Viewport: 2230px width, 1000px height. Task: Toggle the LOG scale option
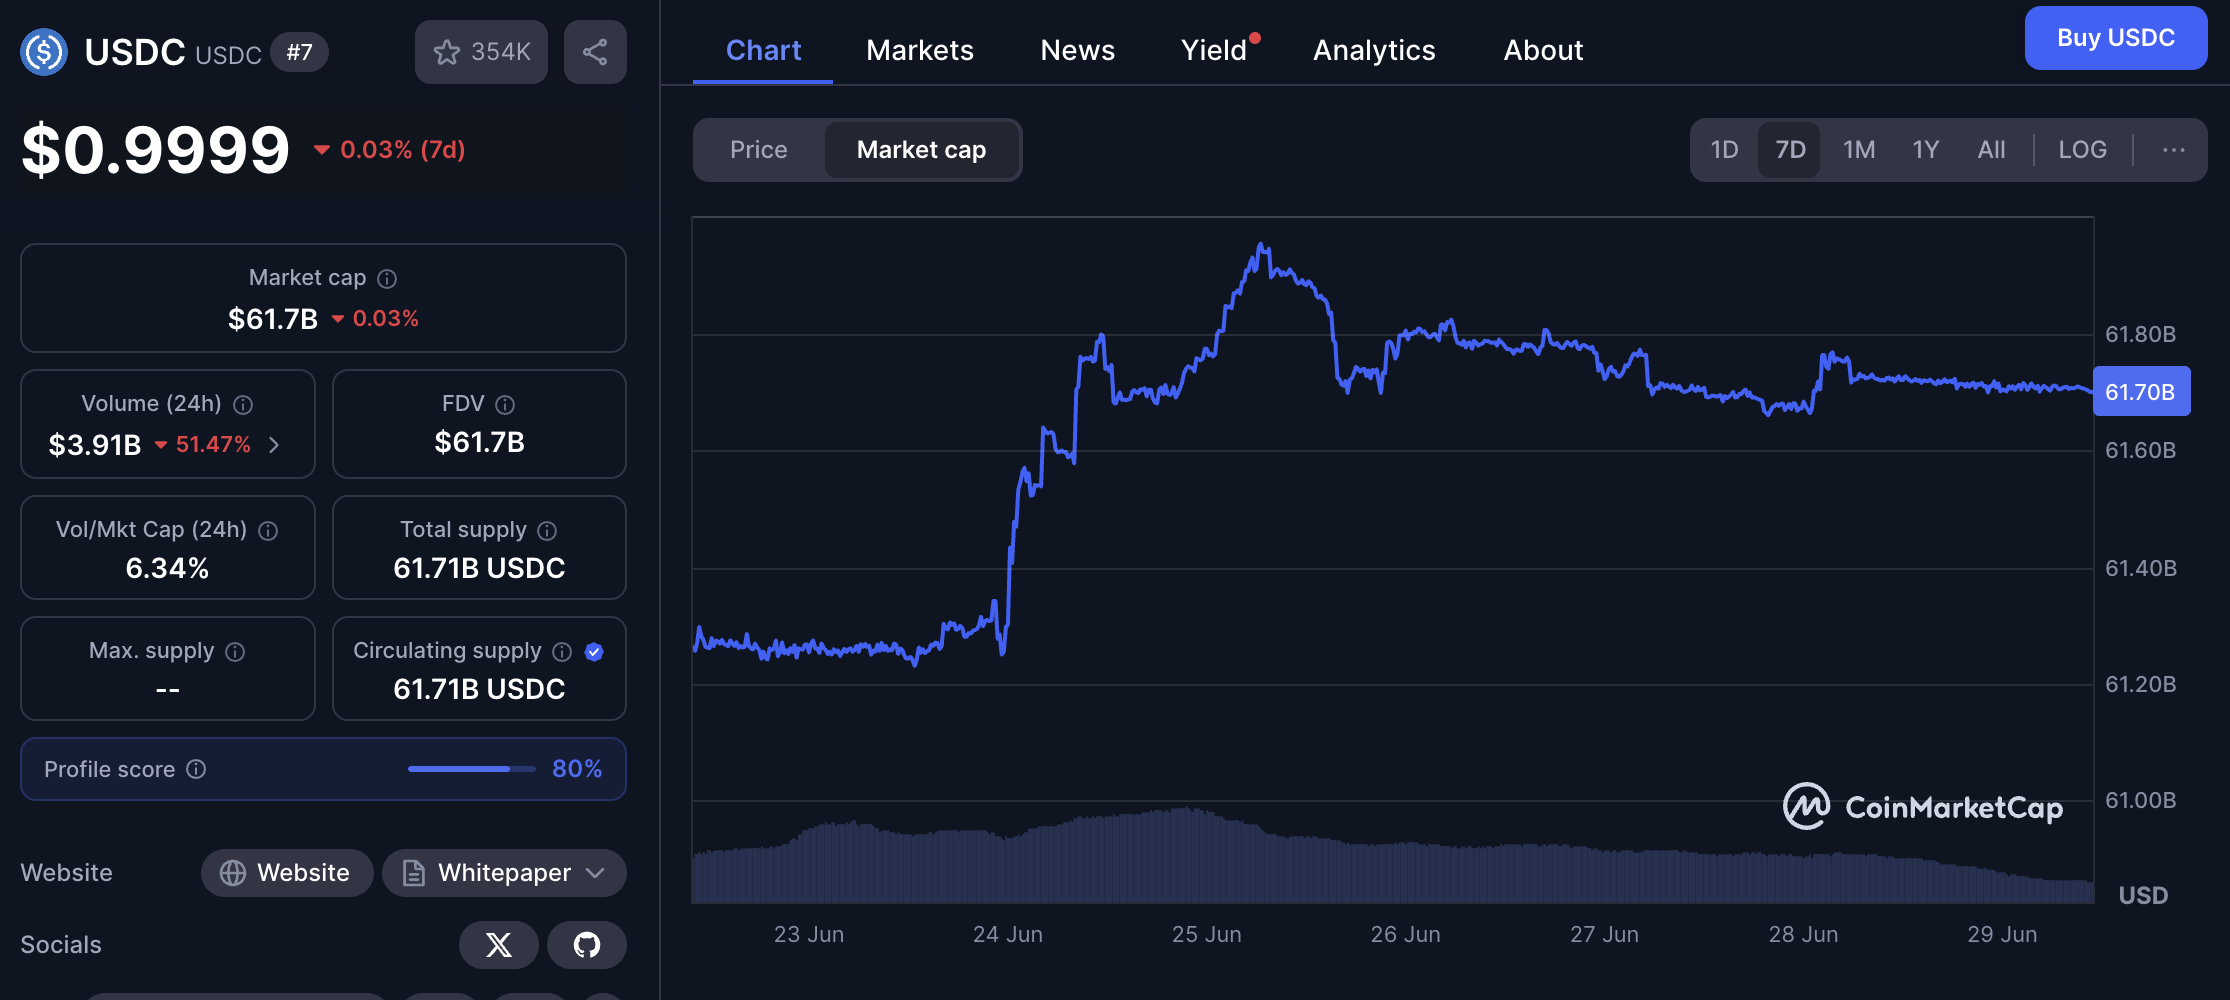pos(2082,150)
